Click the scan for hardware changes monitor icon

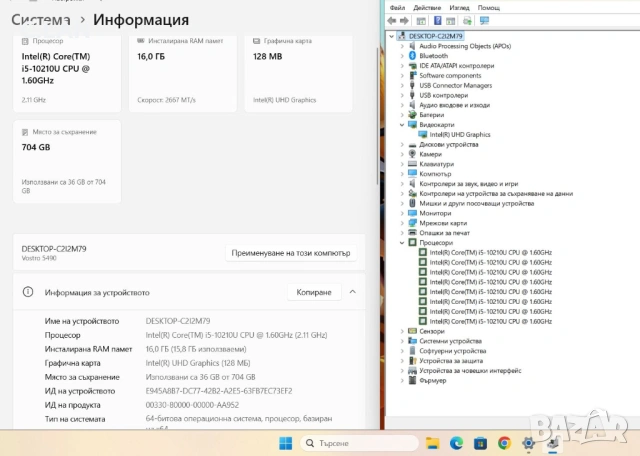484,20
